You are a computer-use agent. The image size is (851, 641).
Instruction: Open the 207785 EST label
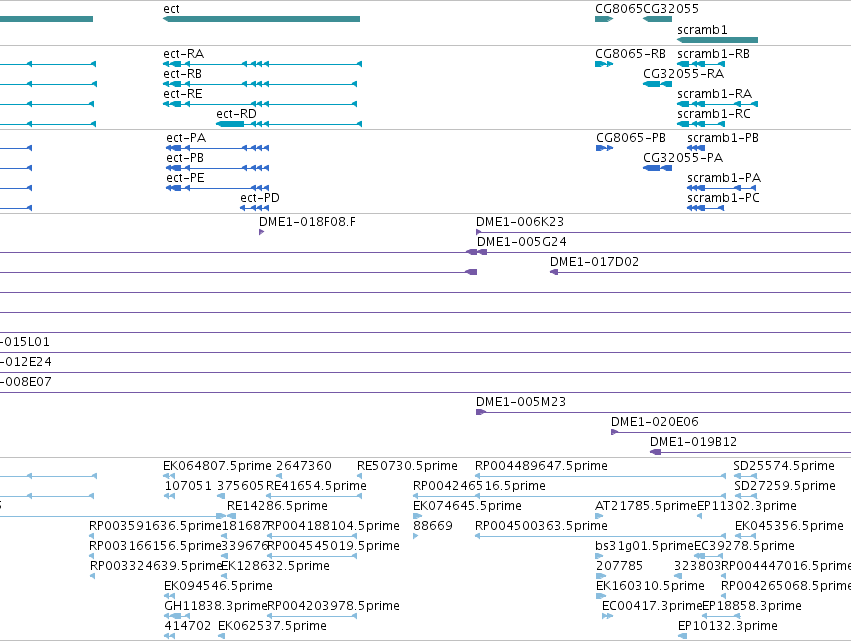pos(619,567)
